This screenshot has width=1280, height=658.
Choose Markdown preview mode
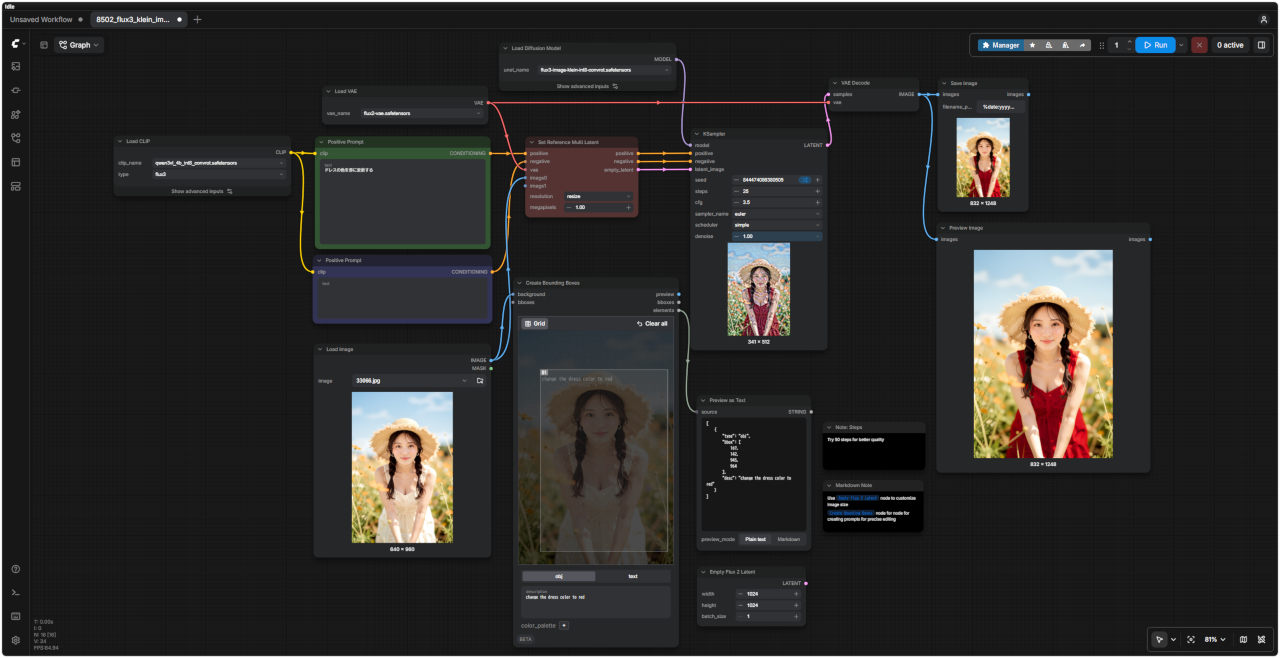[788, 539]
